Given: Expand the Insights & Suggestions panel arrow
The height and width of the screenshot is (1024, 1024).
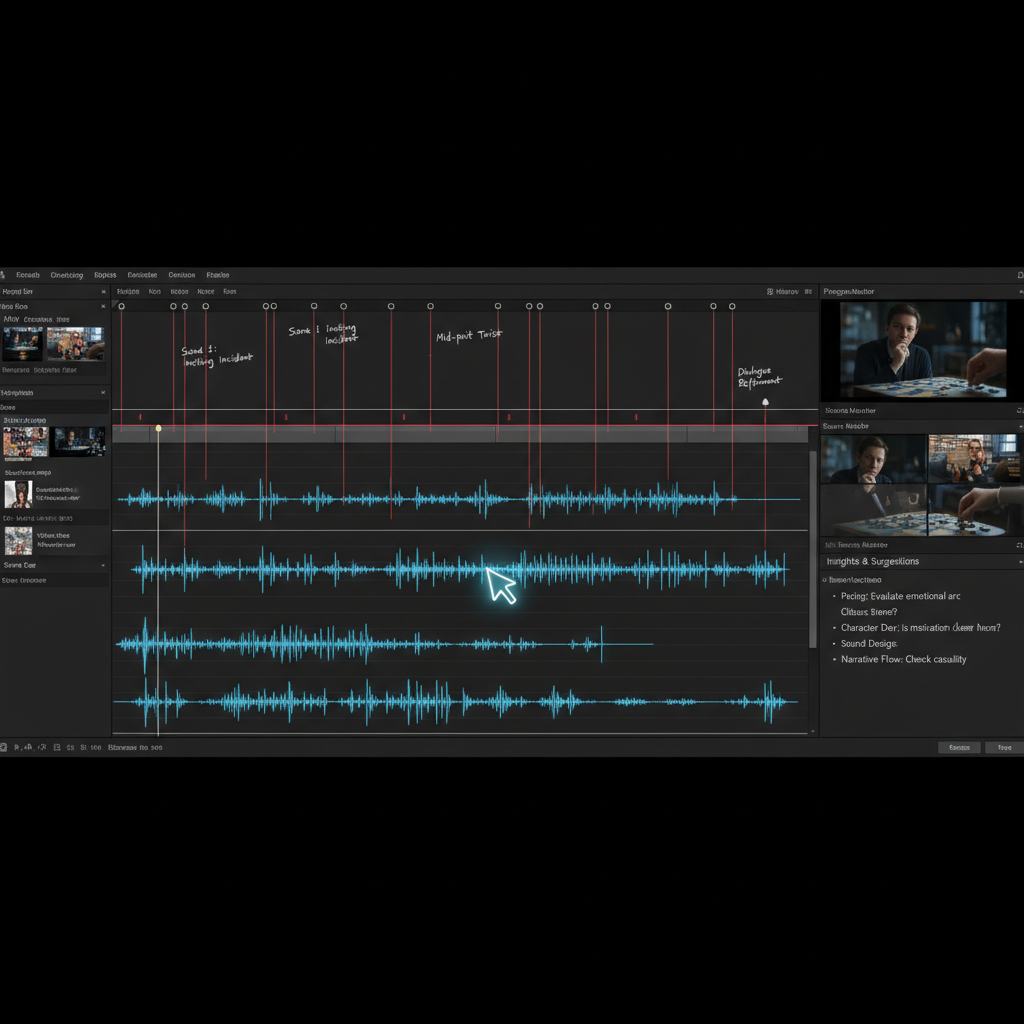Looking at the screenshot, I should 1019,561.
